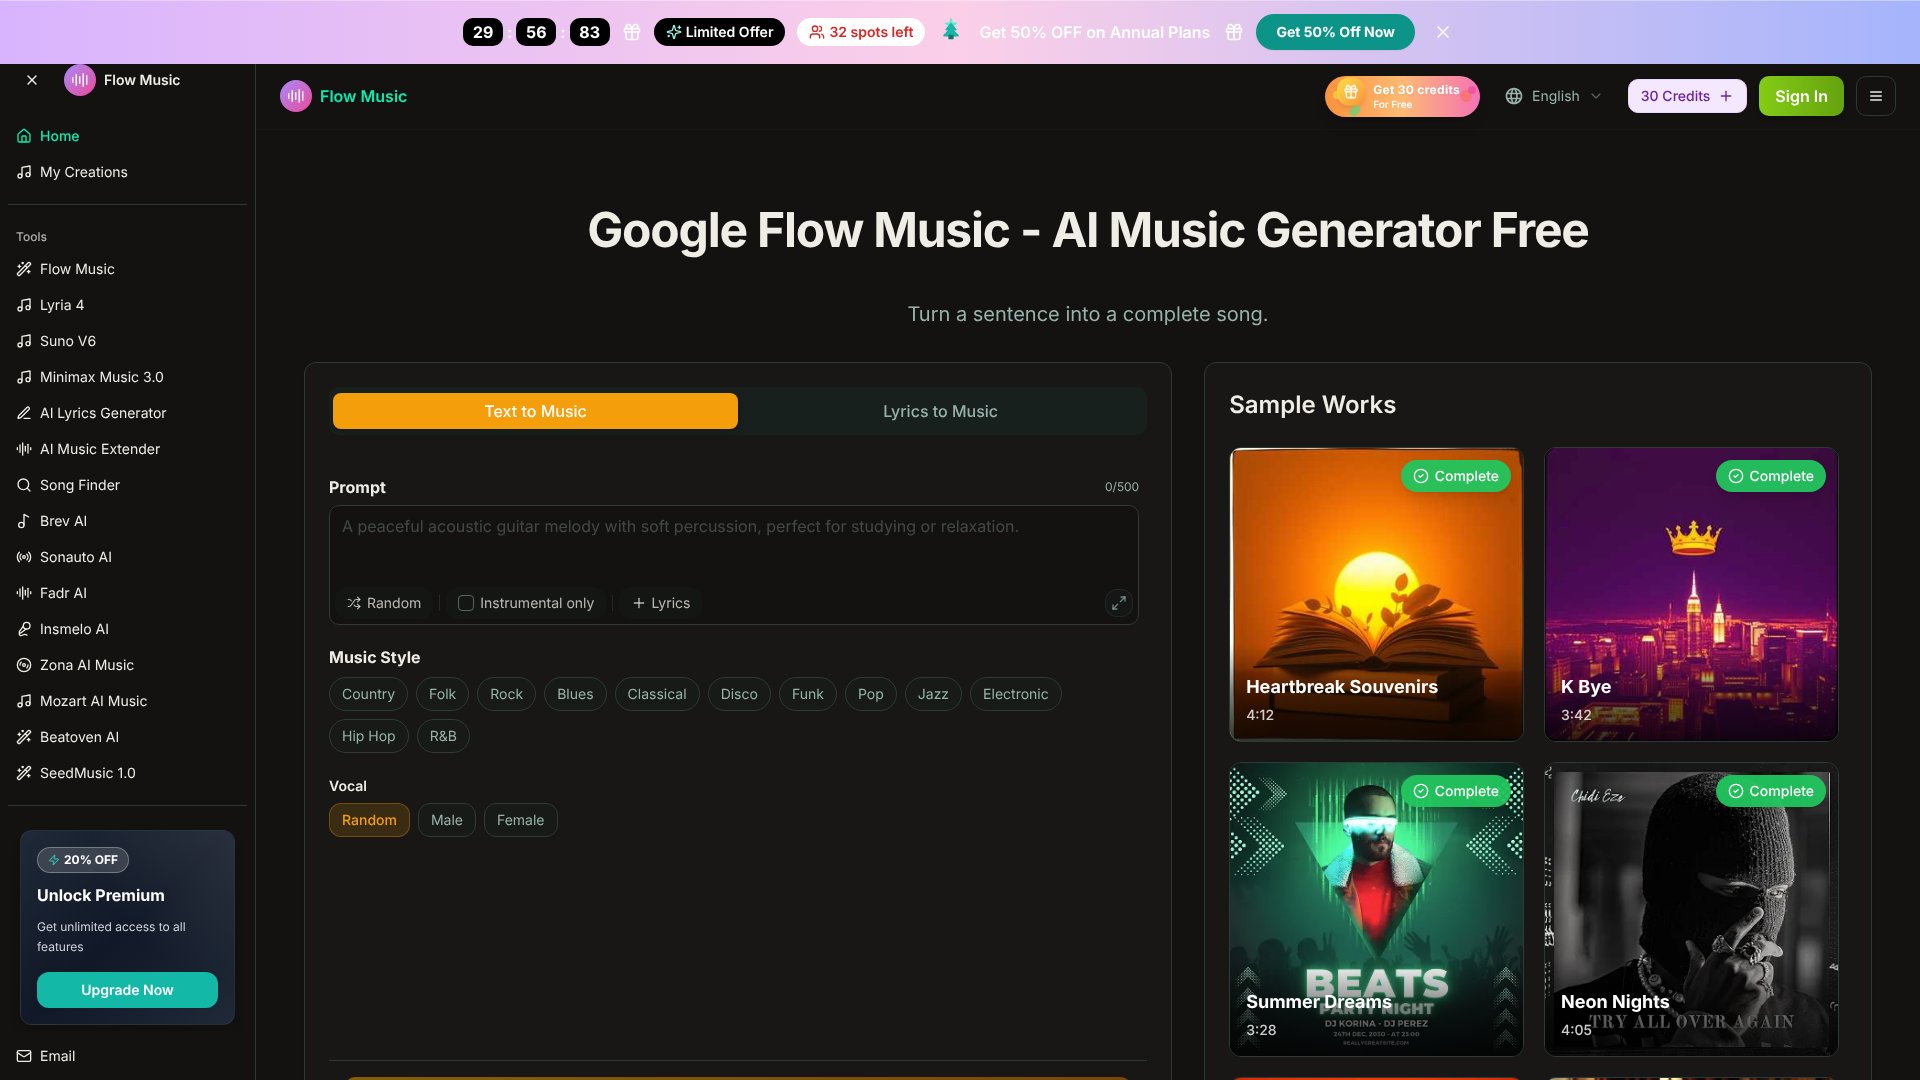1920x1080 pixels.
Task: Select the Classical music style
Action: pos(657,694)
